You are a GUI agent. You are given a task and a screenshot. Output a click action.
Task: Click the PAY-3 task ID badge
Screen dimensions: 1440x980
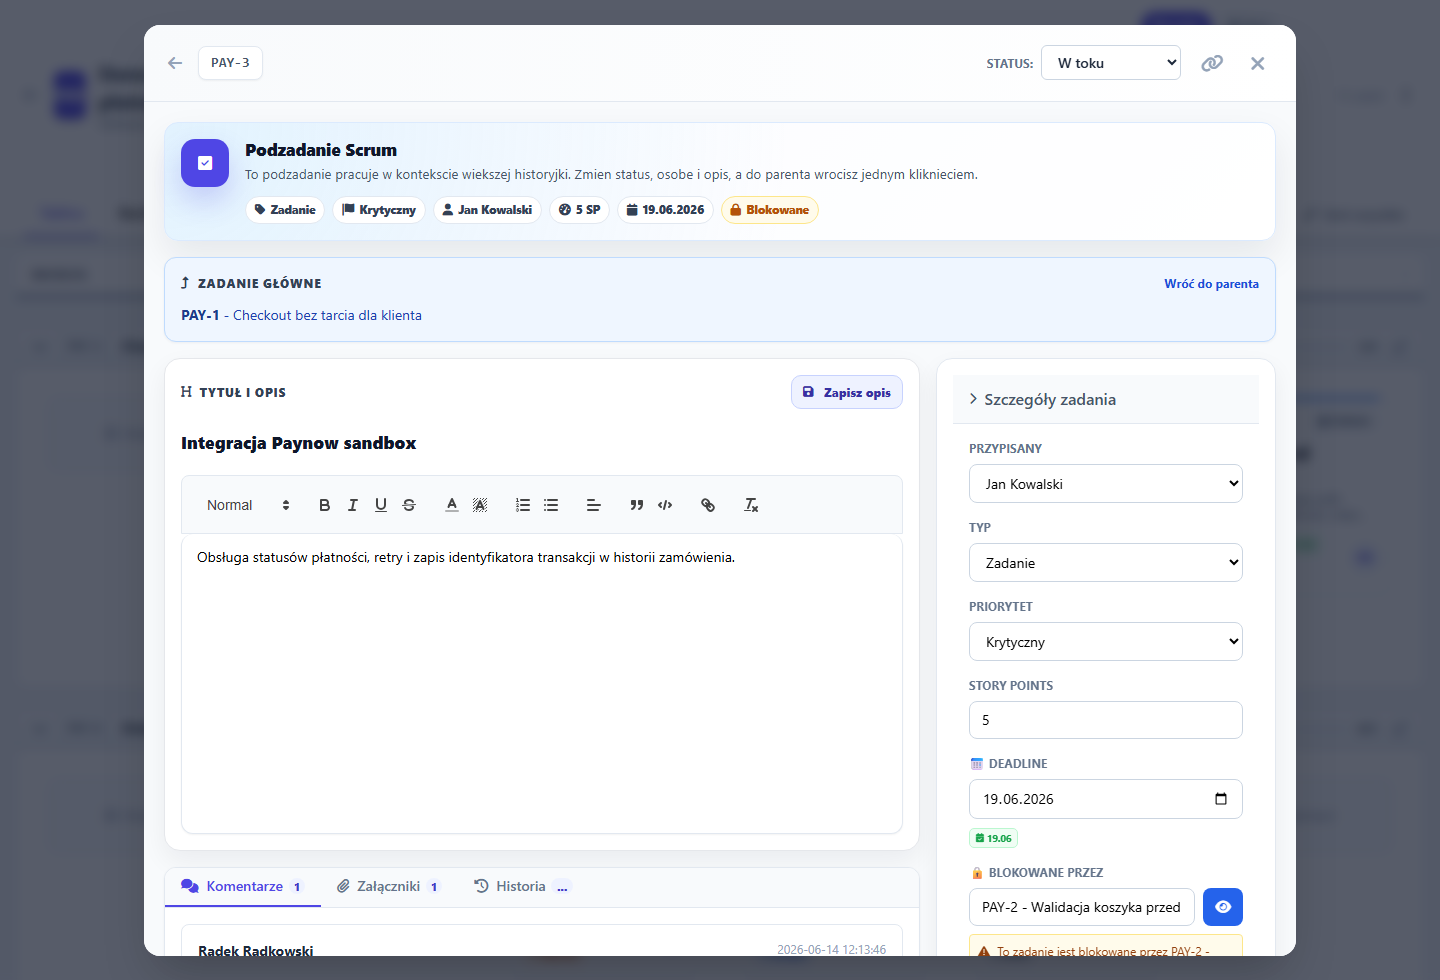(230, 63)
